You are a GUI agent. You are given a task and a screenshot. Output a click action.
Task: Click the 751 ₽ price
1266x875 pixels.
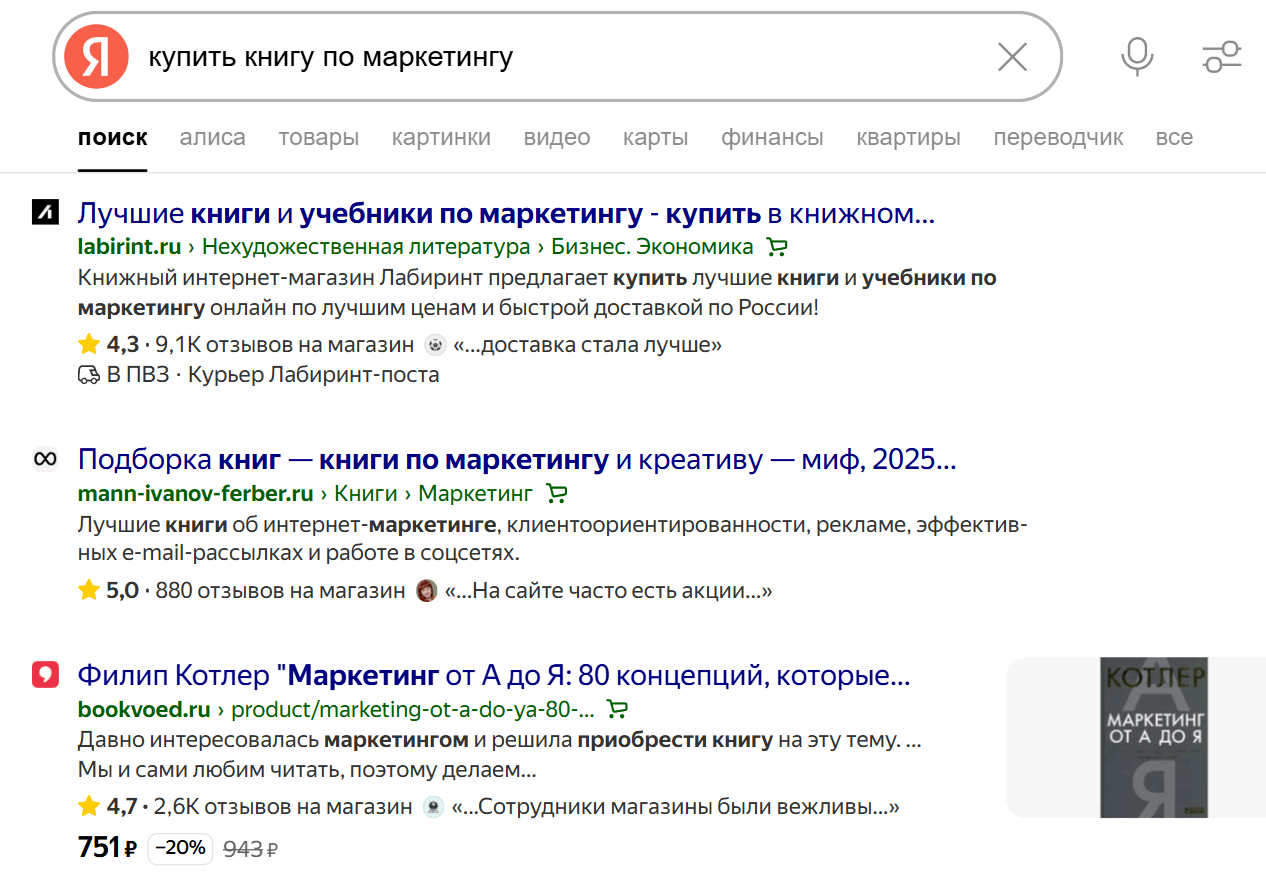[x=107, y=848]
